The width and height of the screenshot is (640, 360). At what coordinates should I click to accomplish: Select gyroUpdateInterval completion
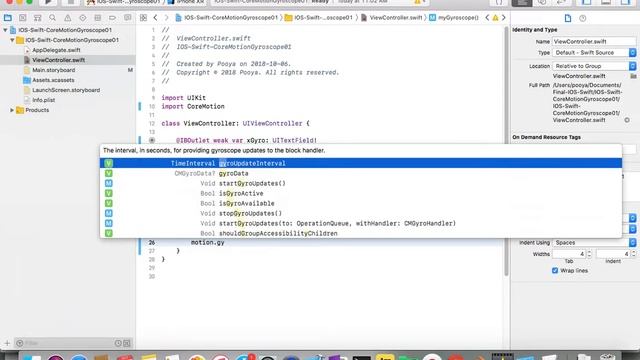click(361, 163)
